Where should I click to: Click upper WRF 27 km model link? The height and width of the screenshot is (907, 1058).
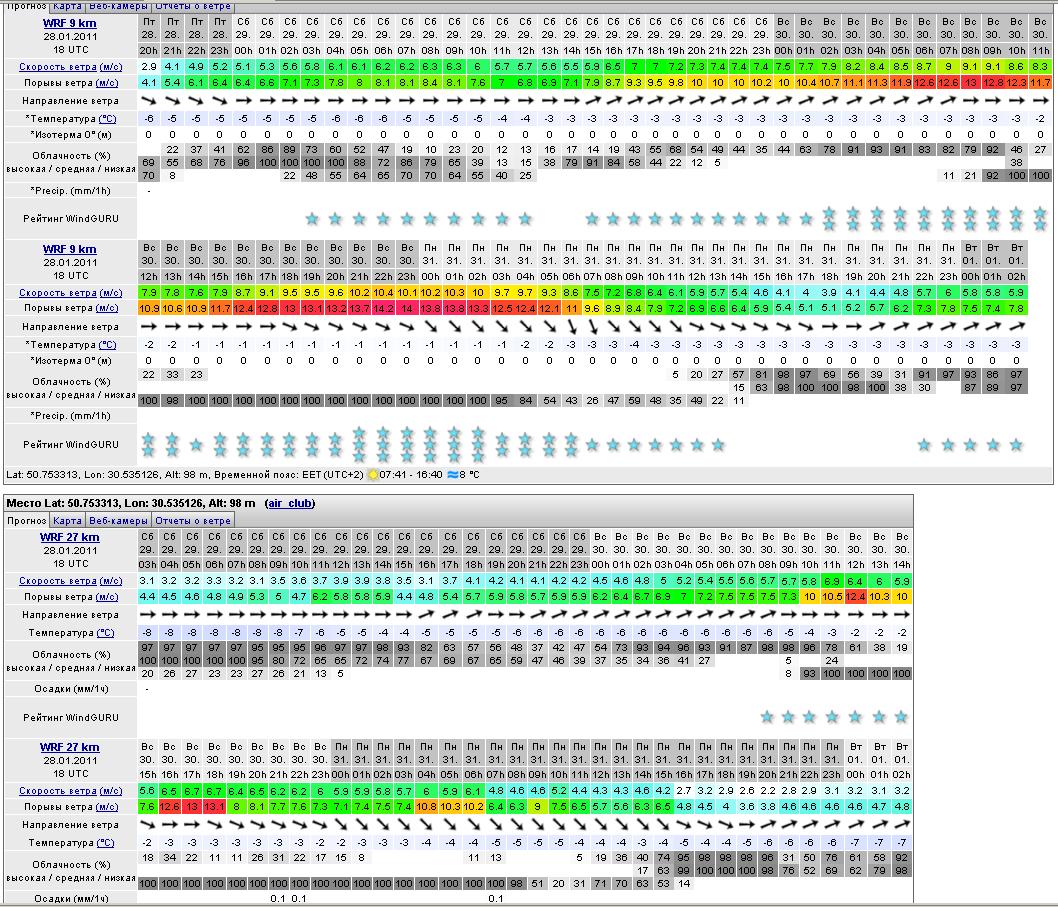(x=69, y=538)
